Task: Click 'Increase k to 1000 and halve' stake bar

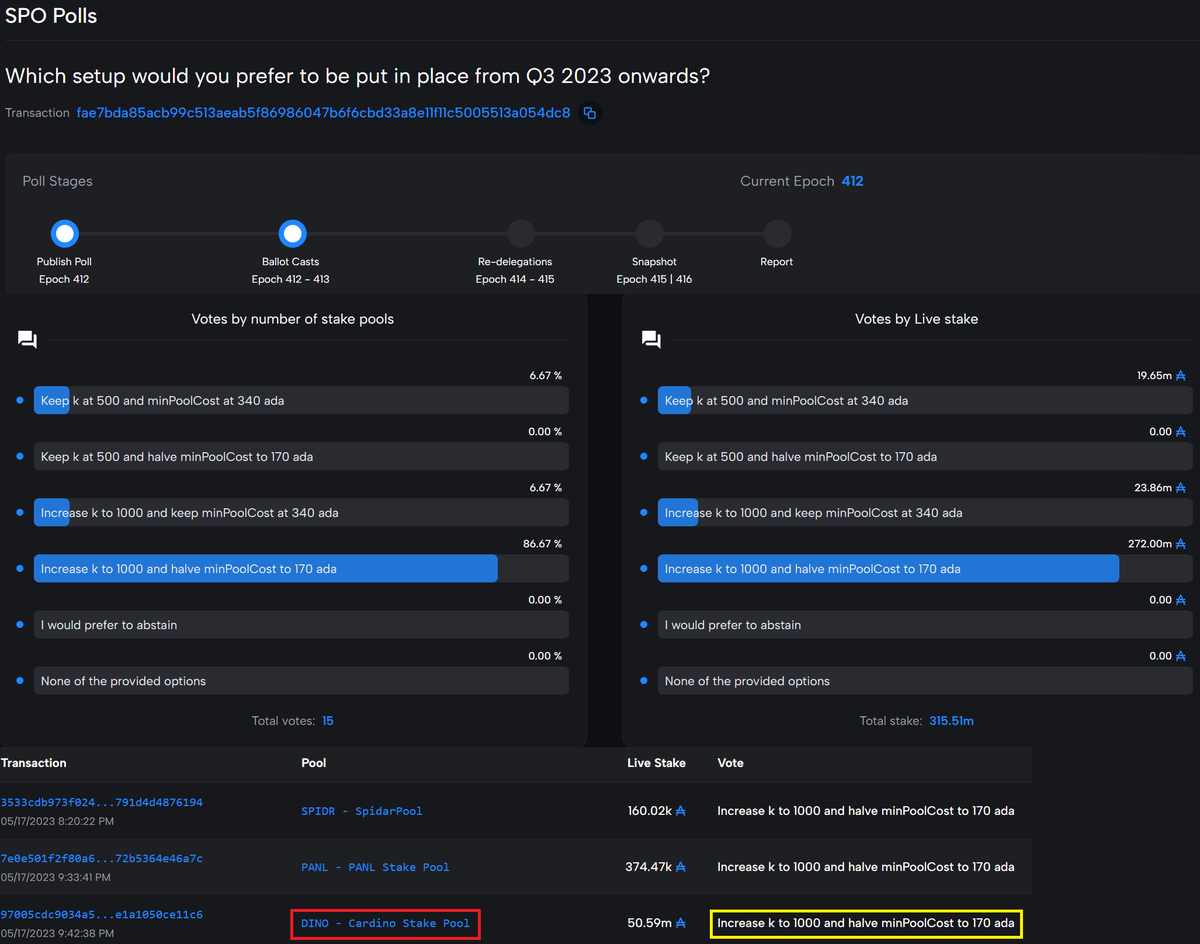Action: [925, 569]
